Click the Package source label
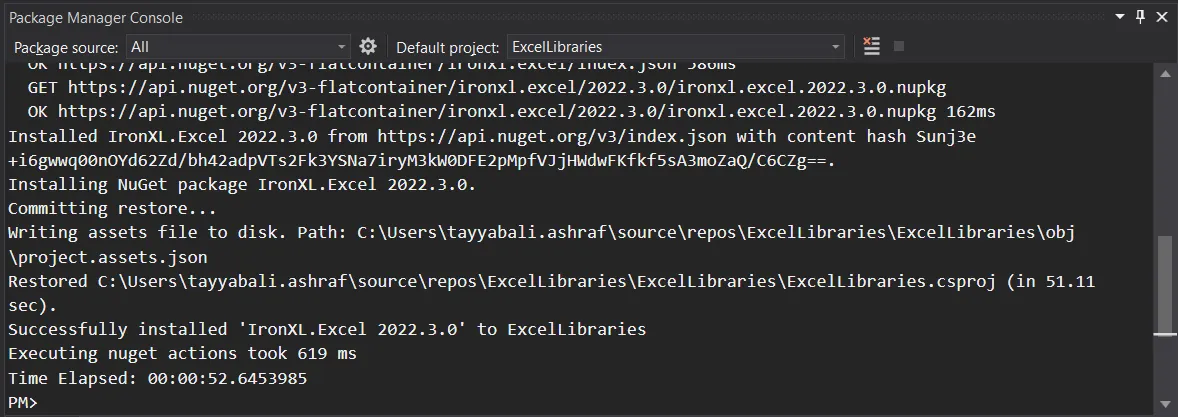 point(66,47)
